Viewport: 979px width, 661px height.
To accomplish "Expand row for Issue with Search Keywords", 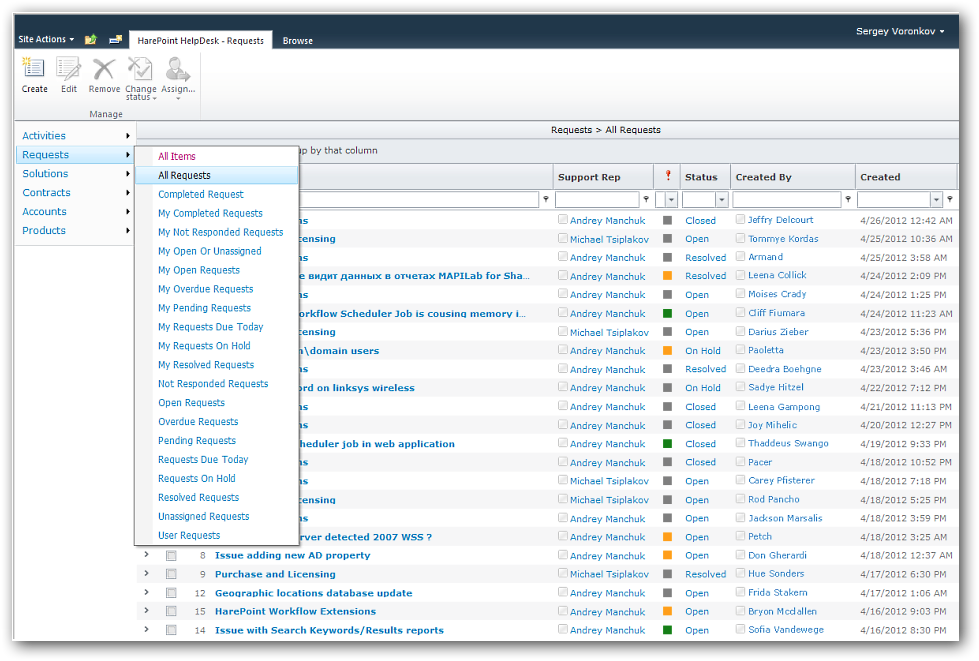I will (146, 629).
